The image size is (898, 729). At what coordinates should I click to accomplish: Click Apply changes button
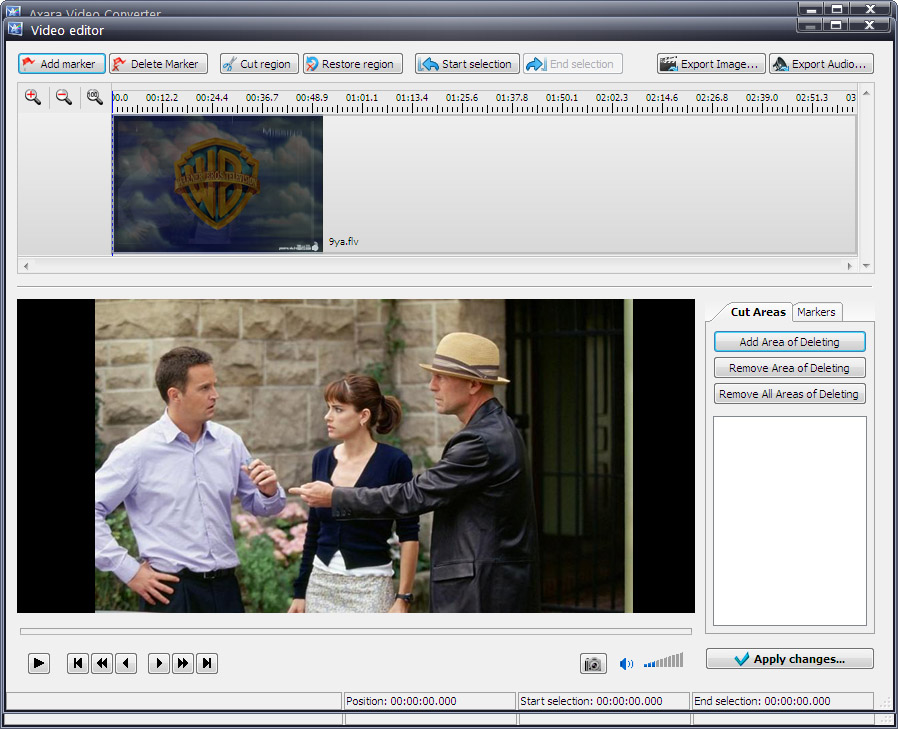click(789, 659)
